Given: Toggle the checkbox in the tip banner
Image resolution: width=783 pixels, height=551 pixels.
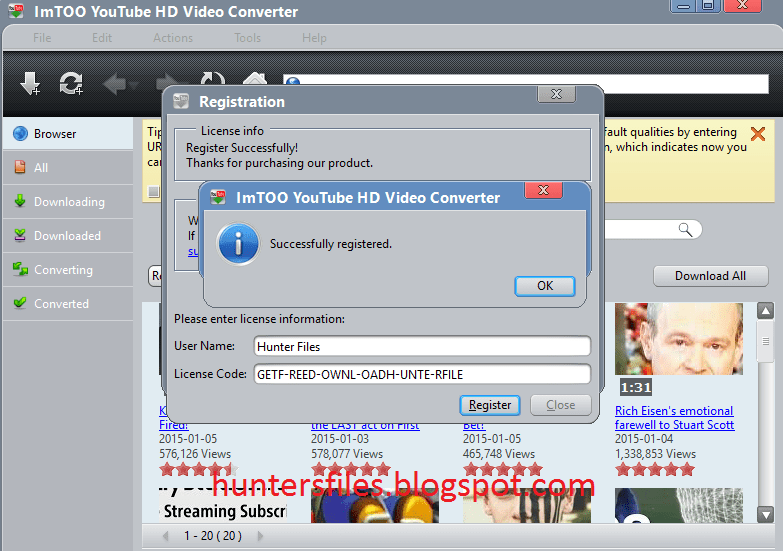Looking at the screenshot, I should [x=154, y=191].
